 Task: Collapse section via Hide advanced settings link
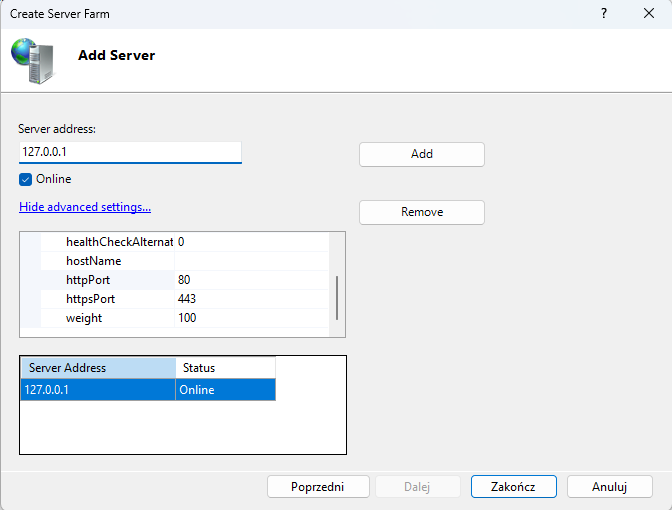click(85, 207)
